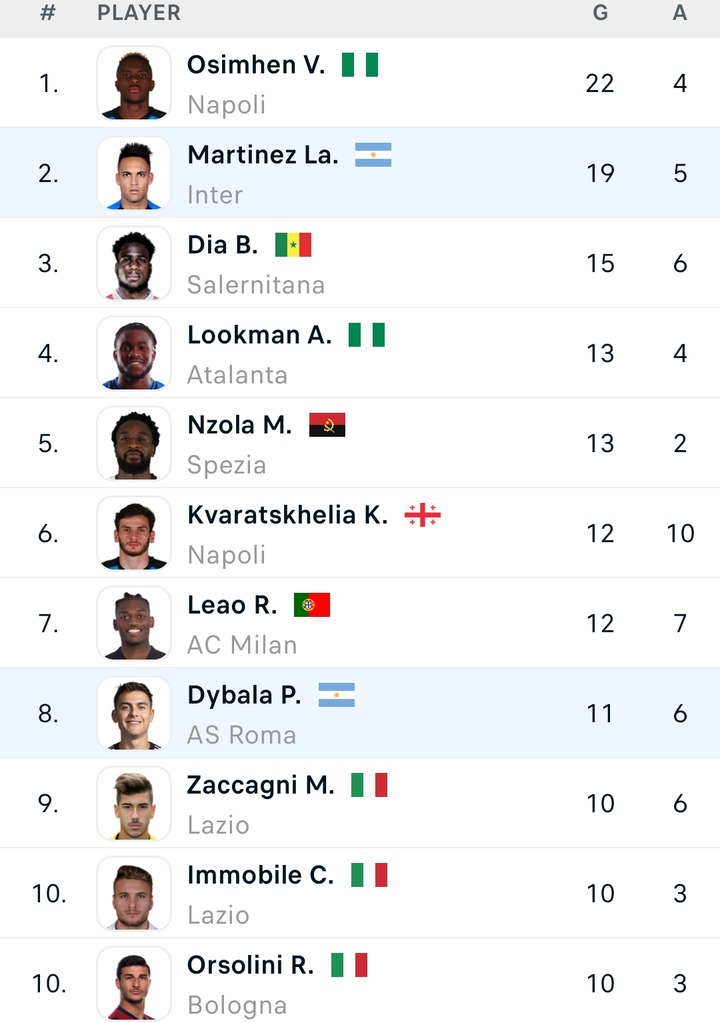Click Nzola's Angola flag icon
The height and width of the screenshot is (1023, 720).
click(327, 425)
